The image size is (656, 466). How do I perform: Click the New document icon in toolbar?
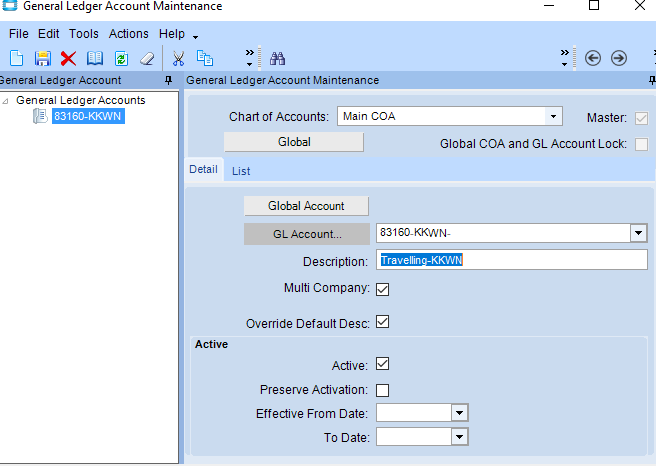(x=16, y=58)
